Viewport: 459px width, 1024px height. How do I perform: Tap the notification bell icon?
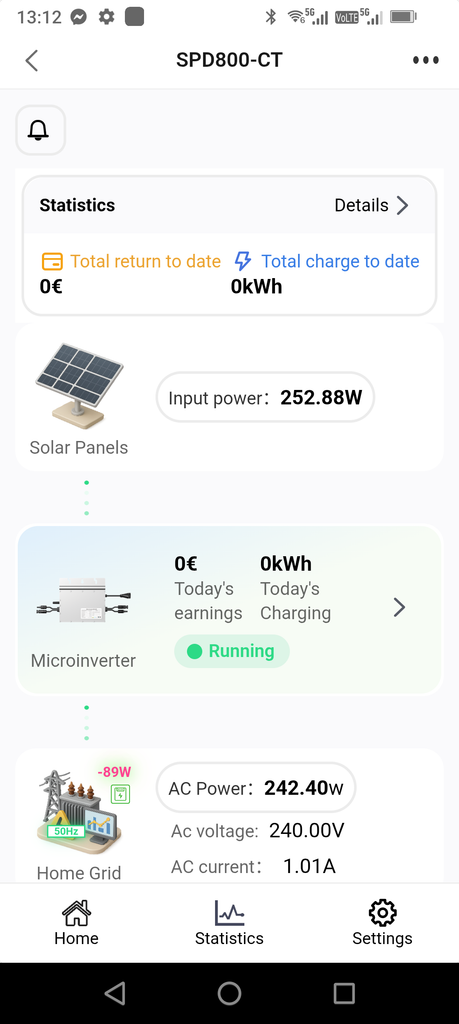coord(39,130)
